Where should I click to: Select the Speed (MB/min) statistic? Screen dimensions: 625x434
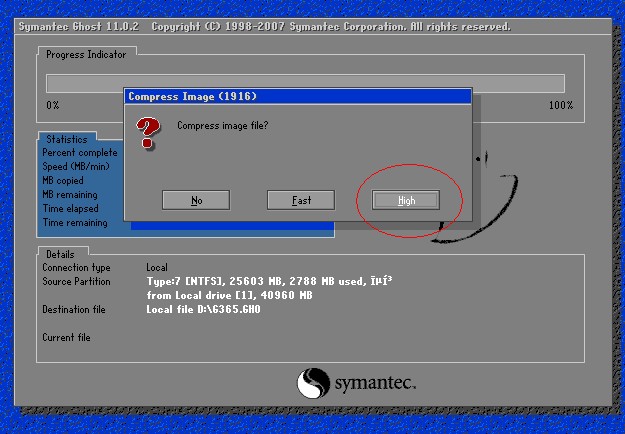point(76,167)
